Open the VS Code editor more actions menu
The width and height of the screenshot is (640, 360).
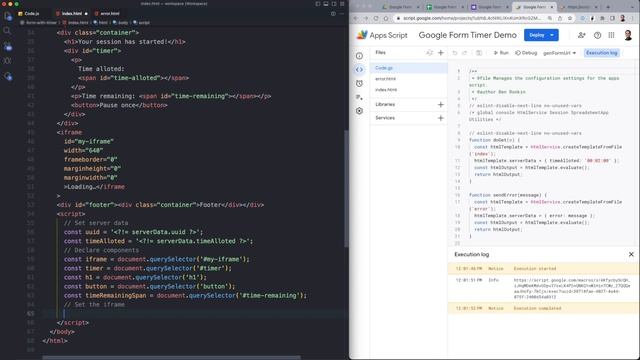coord(341,13)
